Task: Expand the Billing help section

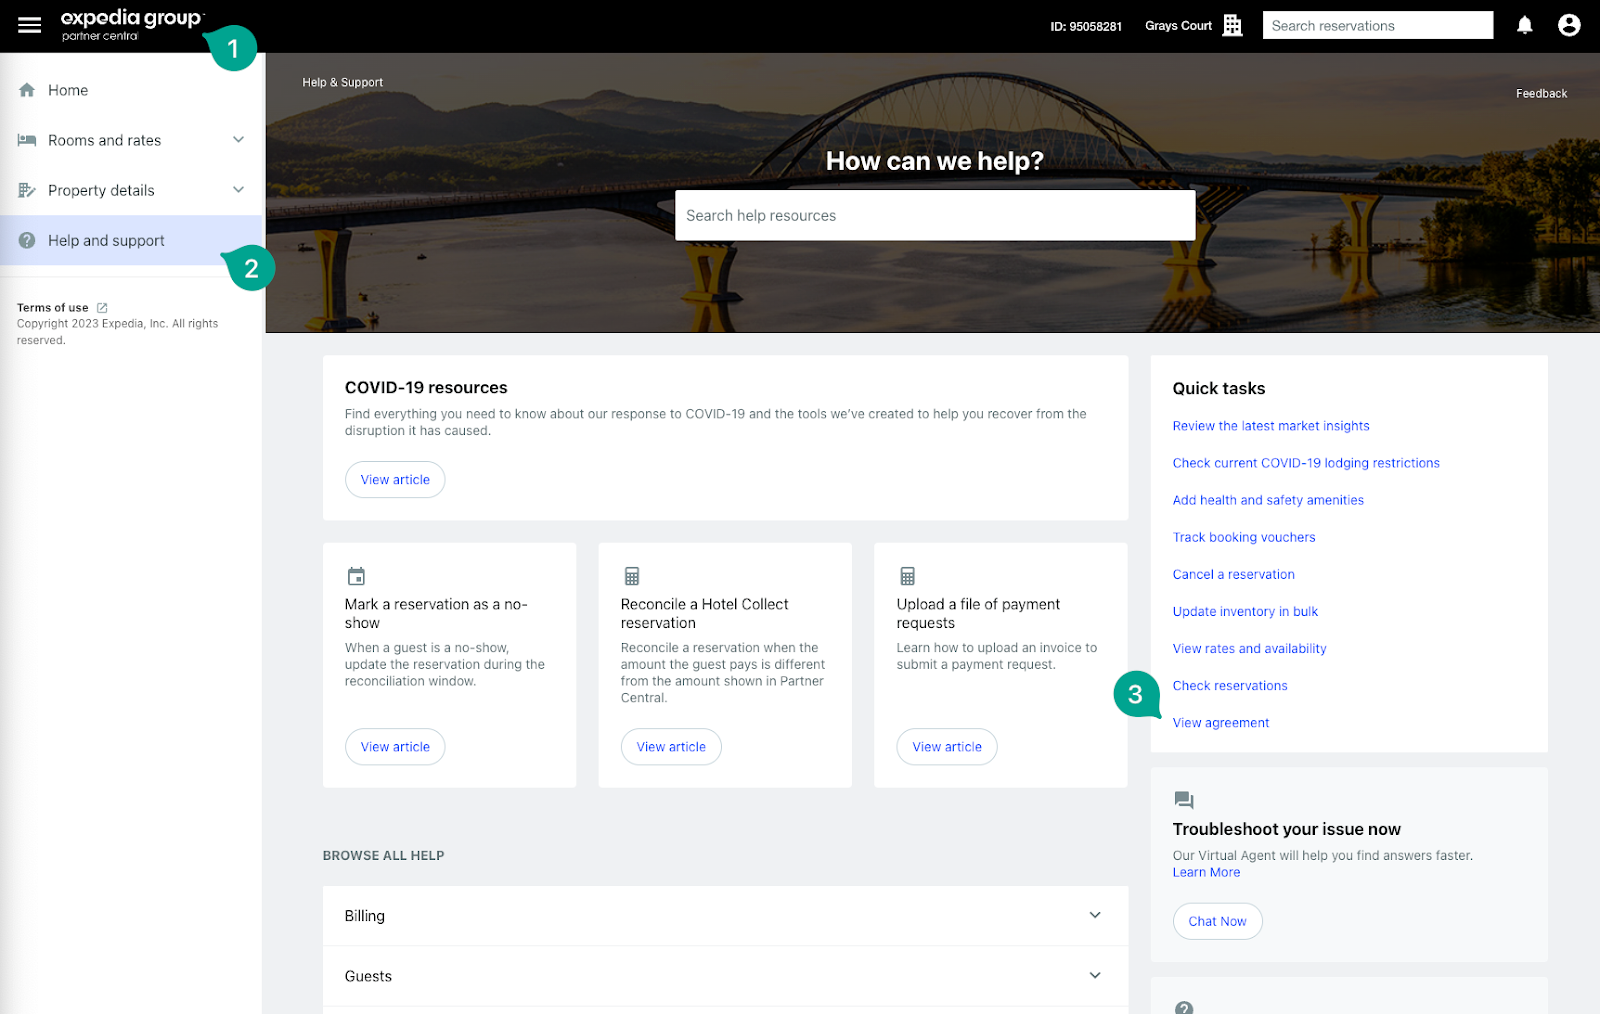Action: [725, 916]
